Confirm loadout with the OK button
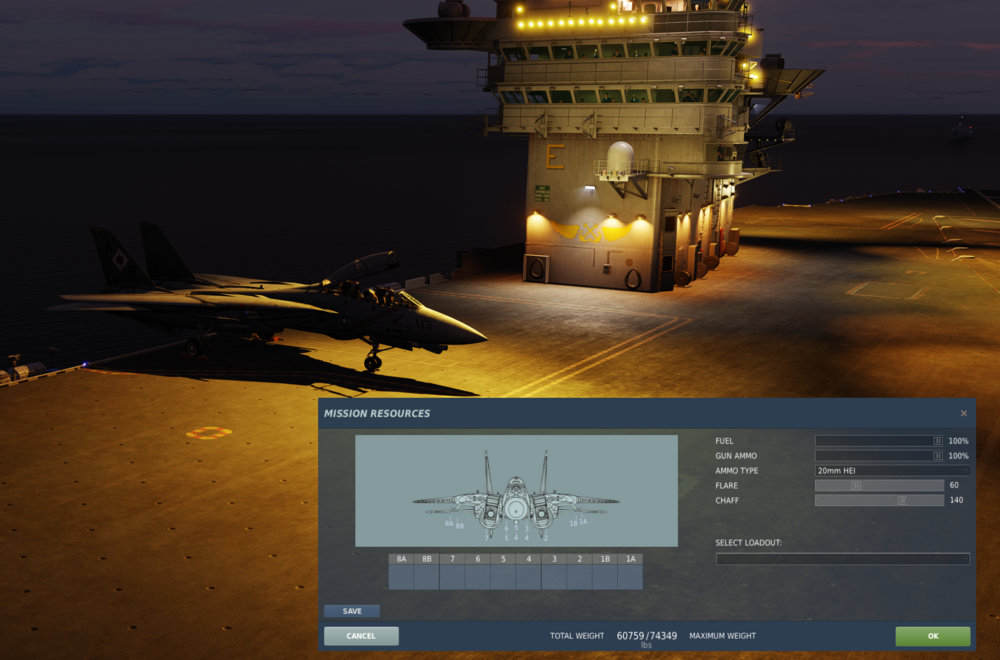1000x660 pixels. tap(932, 636)
